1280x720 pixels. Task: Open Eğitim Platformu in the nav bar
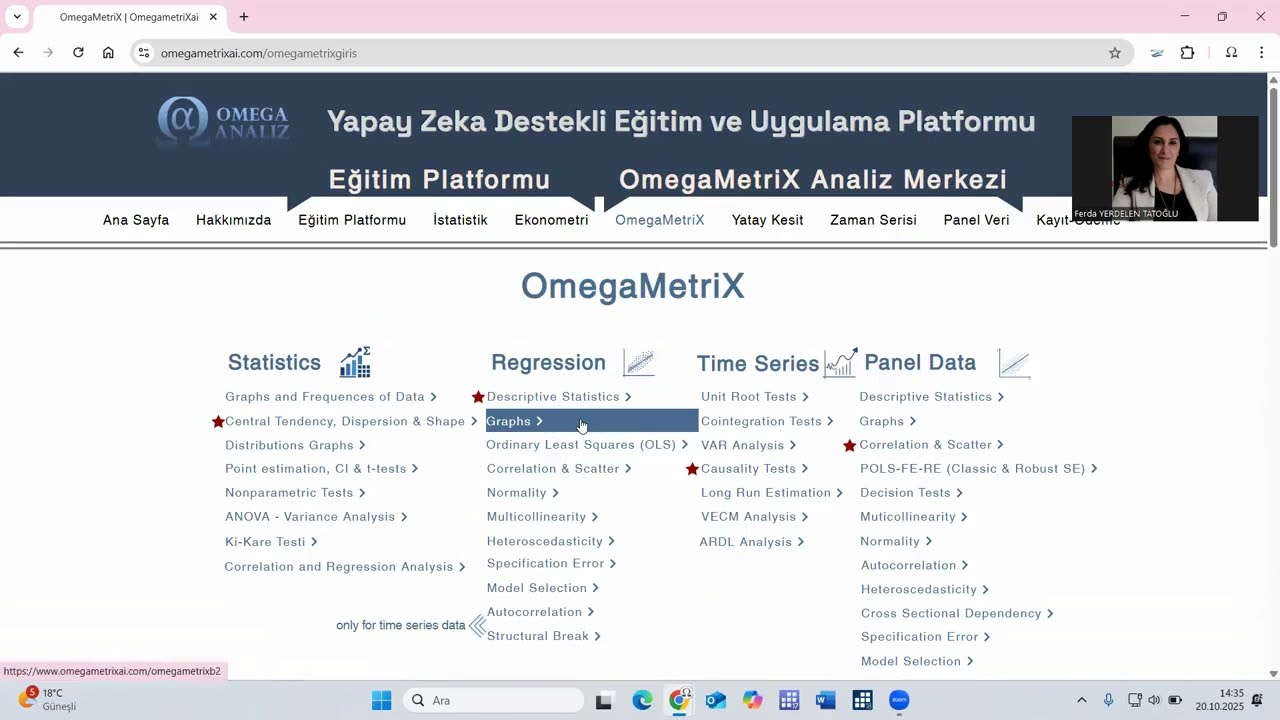pos(352,220)
